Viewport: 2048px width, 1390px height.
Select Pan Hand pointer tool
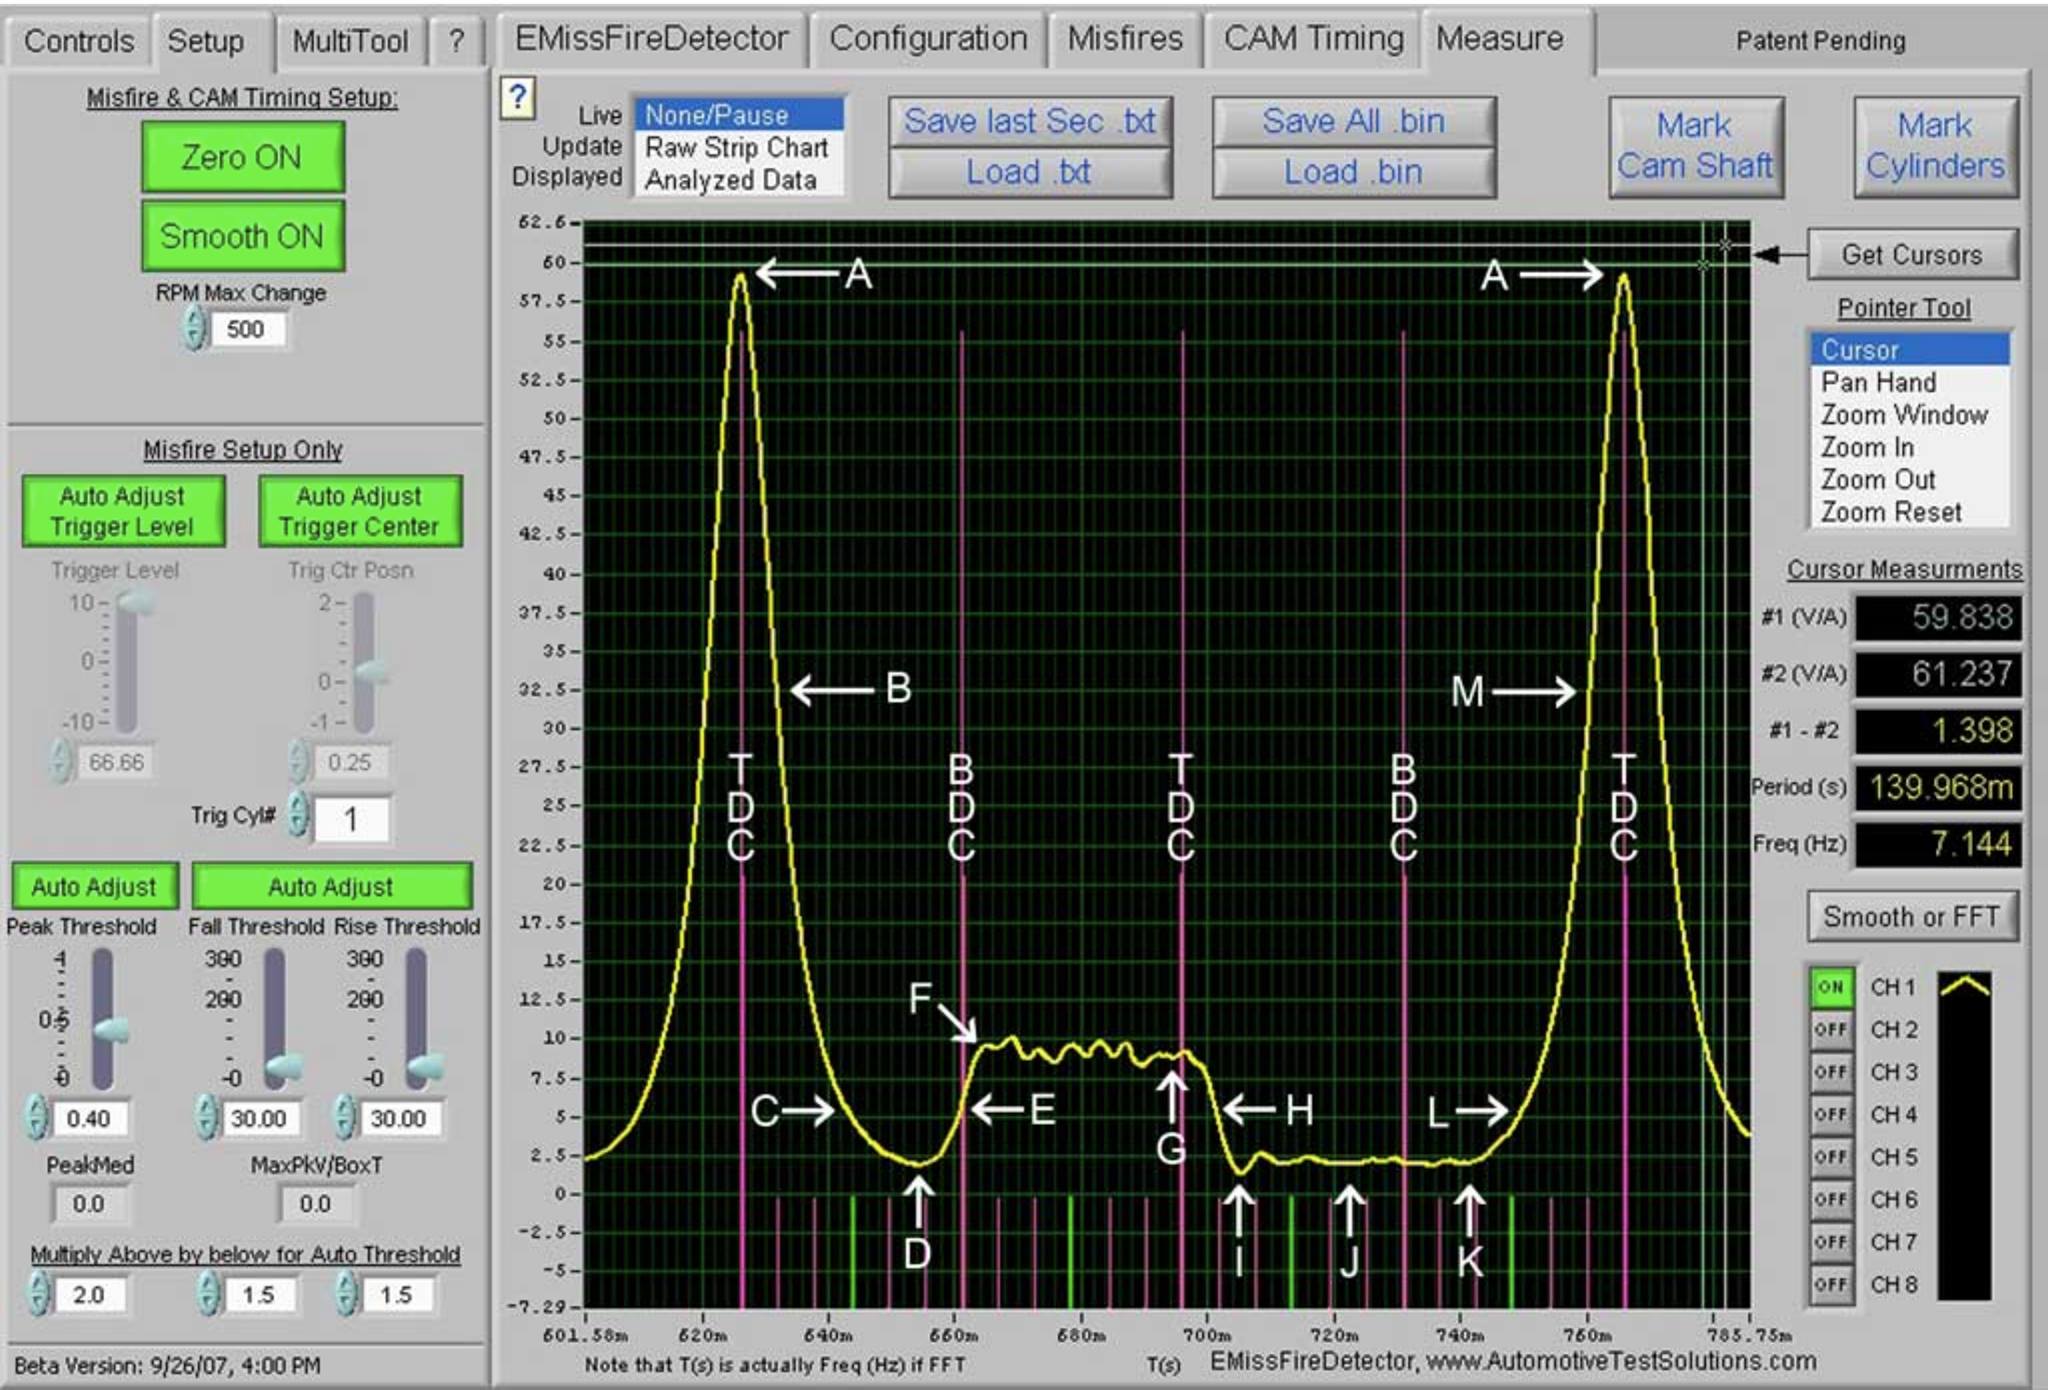click(x=1878, y=382)
